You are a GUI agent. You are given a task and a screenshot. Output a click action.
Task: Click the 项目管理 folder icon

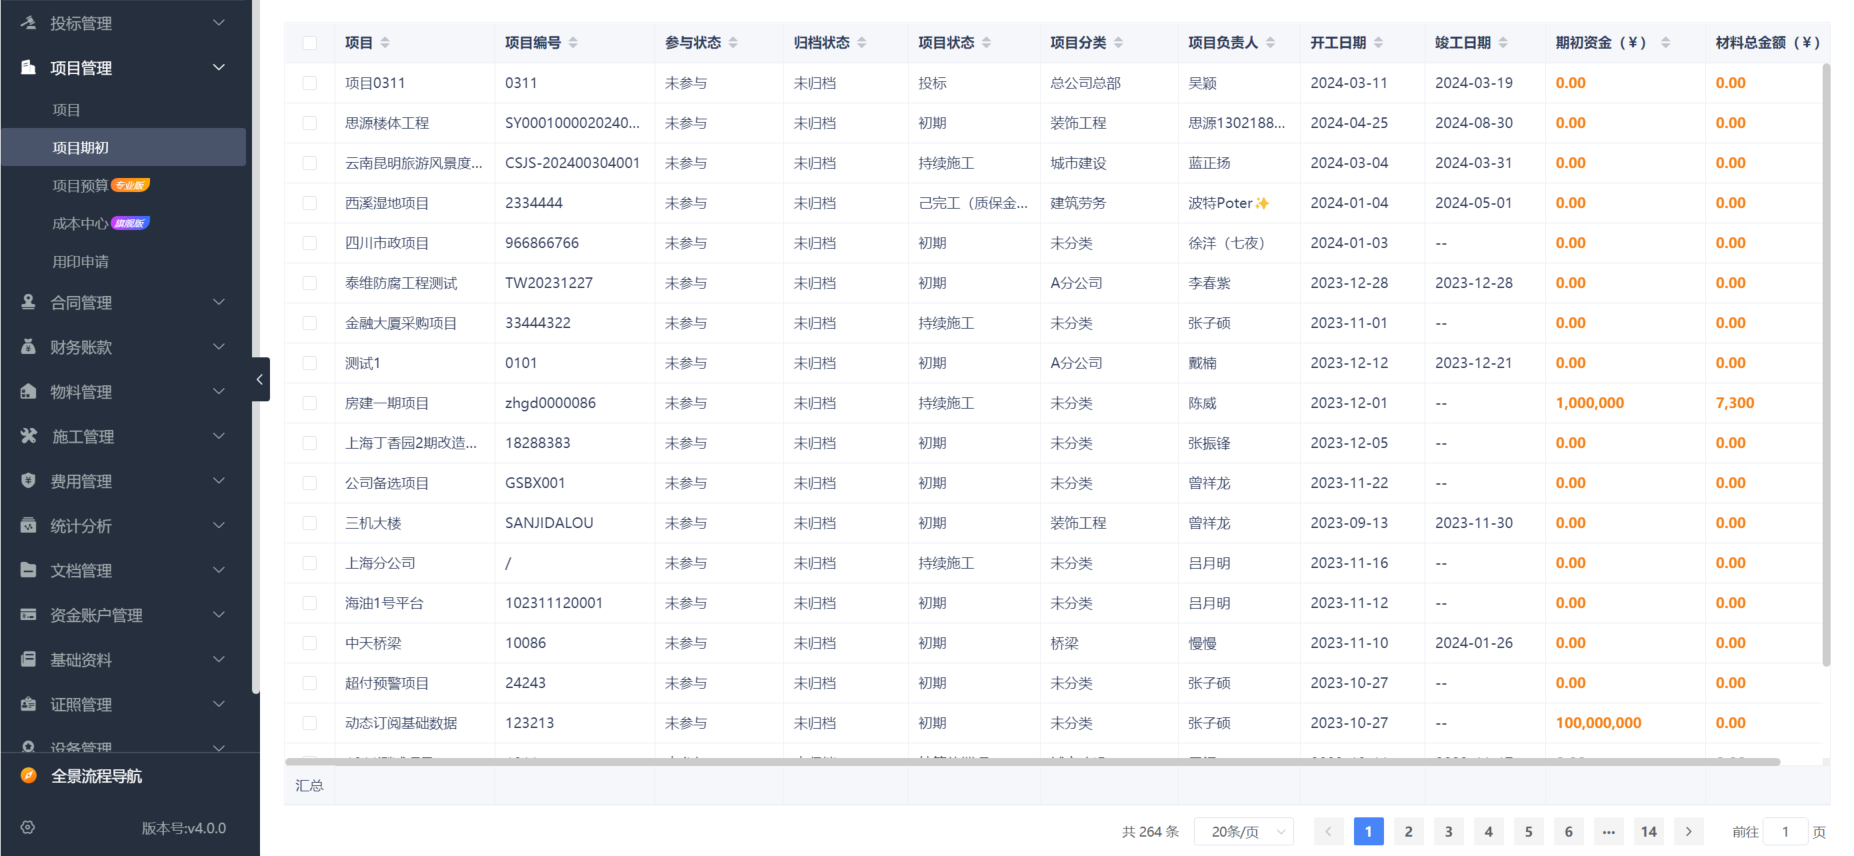click(28, 67)
